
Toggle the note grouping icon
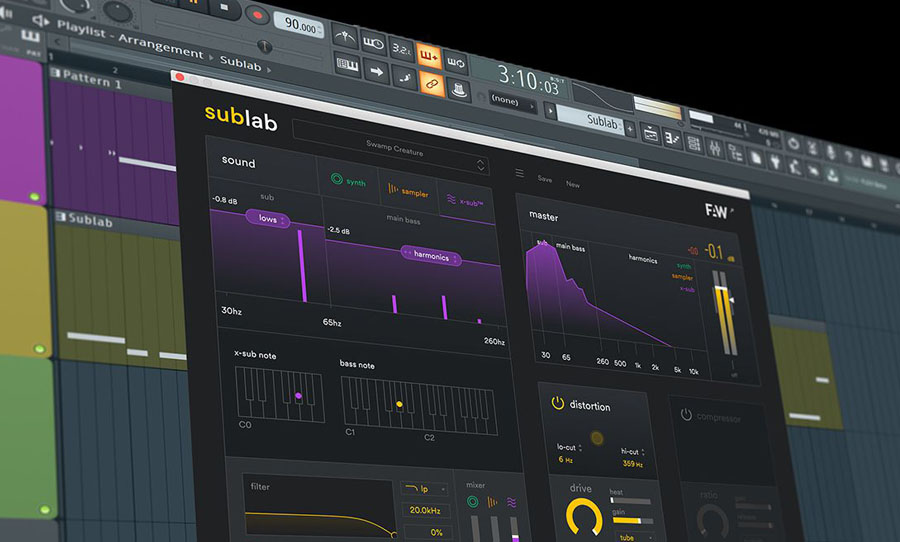(x=405, y=78)
